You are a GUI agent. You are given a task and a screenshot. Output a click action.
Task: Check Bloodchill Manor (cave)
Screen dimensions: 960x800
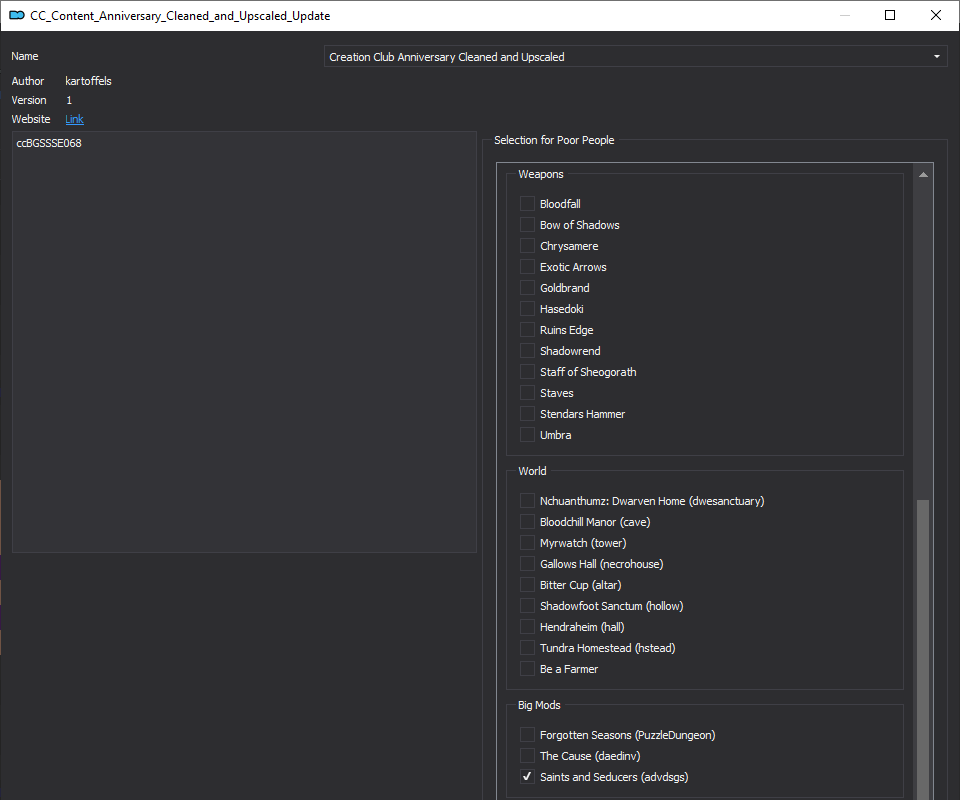(527, 521)
